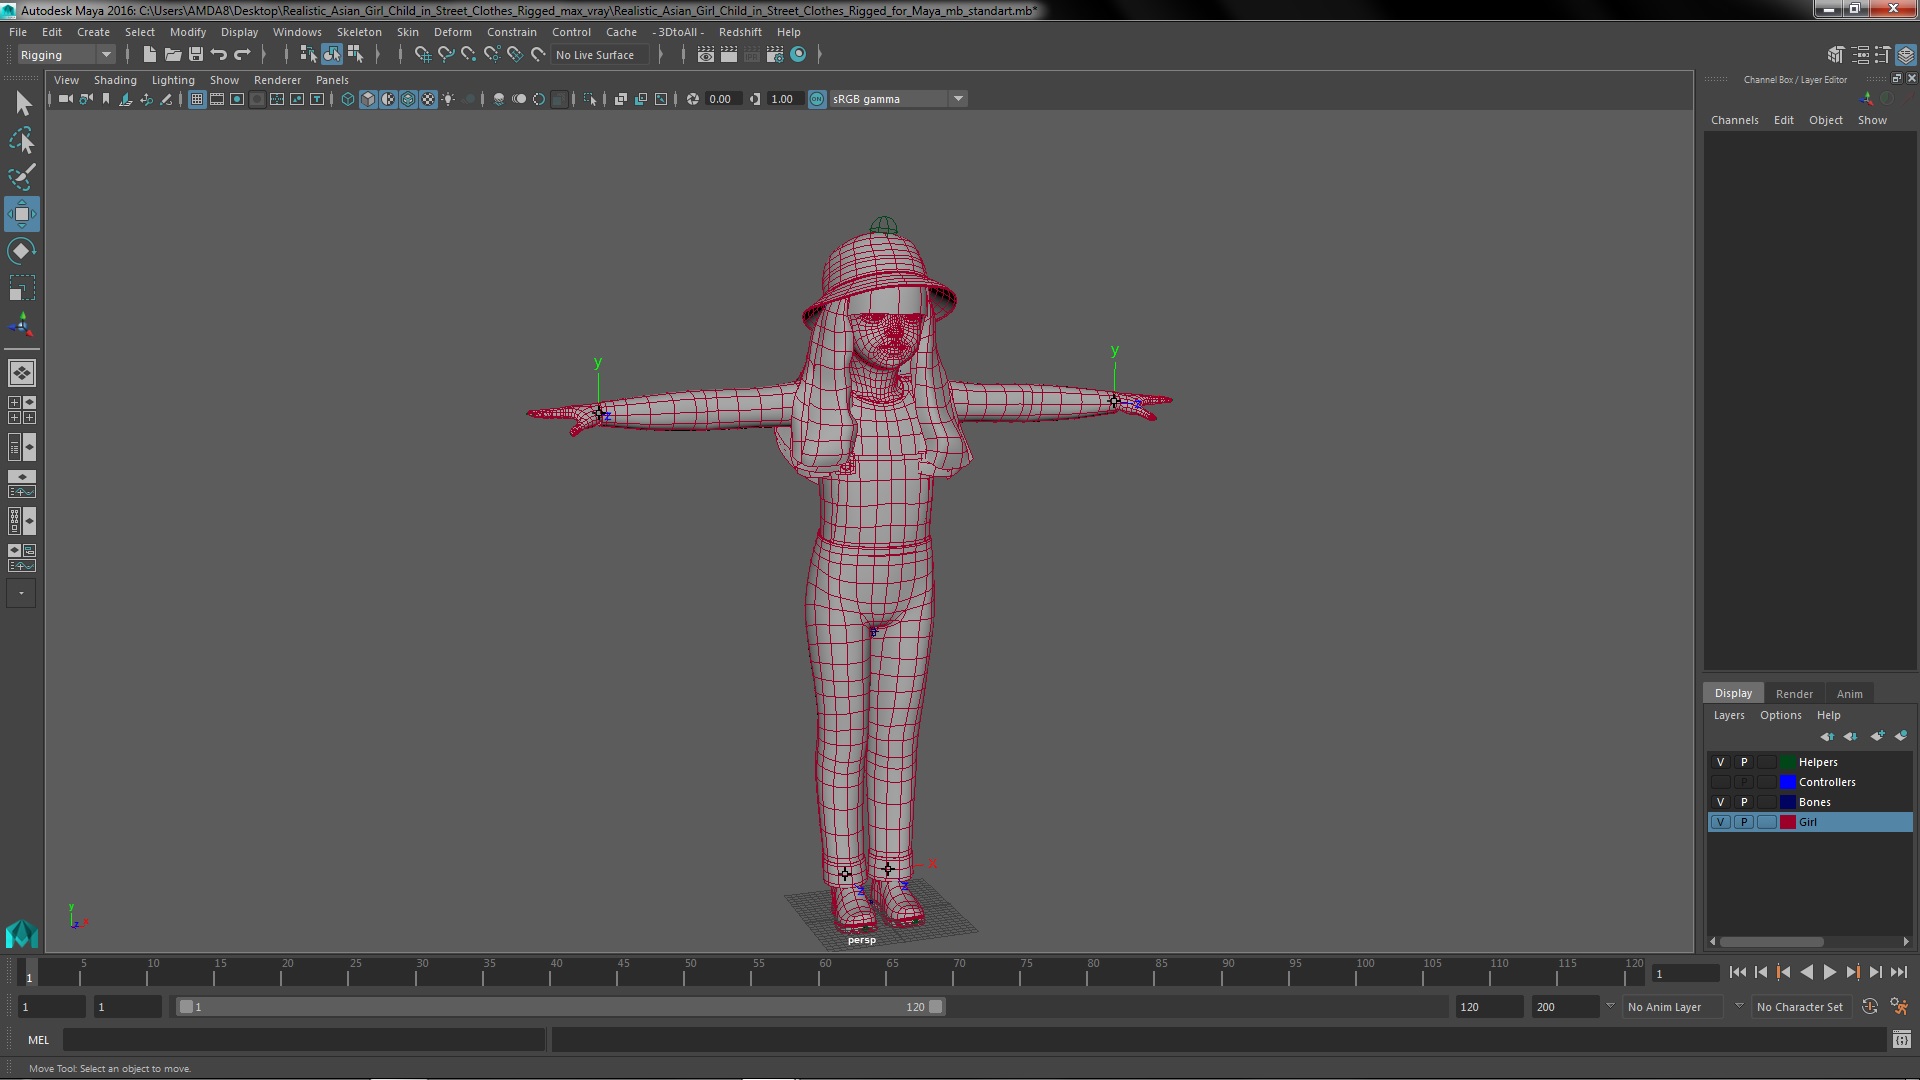Toggle film gate display

217,99
